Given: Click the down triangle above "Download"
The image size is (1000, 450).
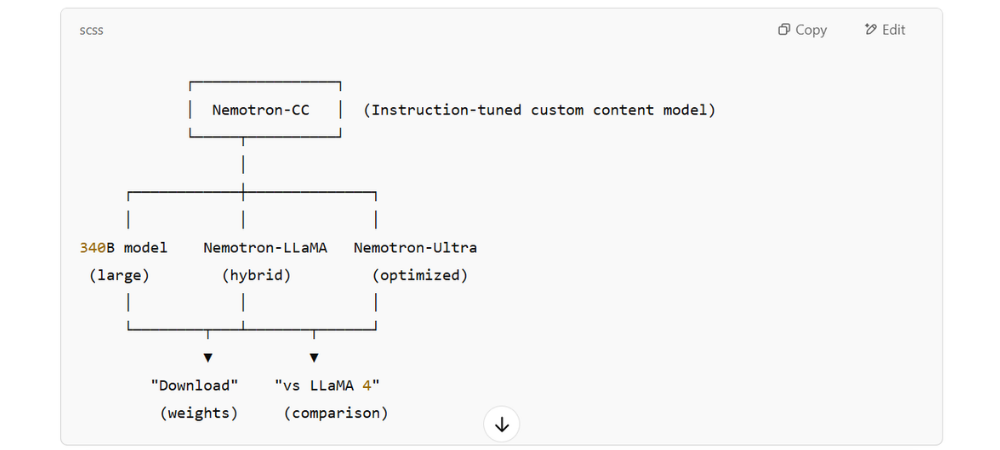Looking at the screenshot, I should tap(208, 357).
